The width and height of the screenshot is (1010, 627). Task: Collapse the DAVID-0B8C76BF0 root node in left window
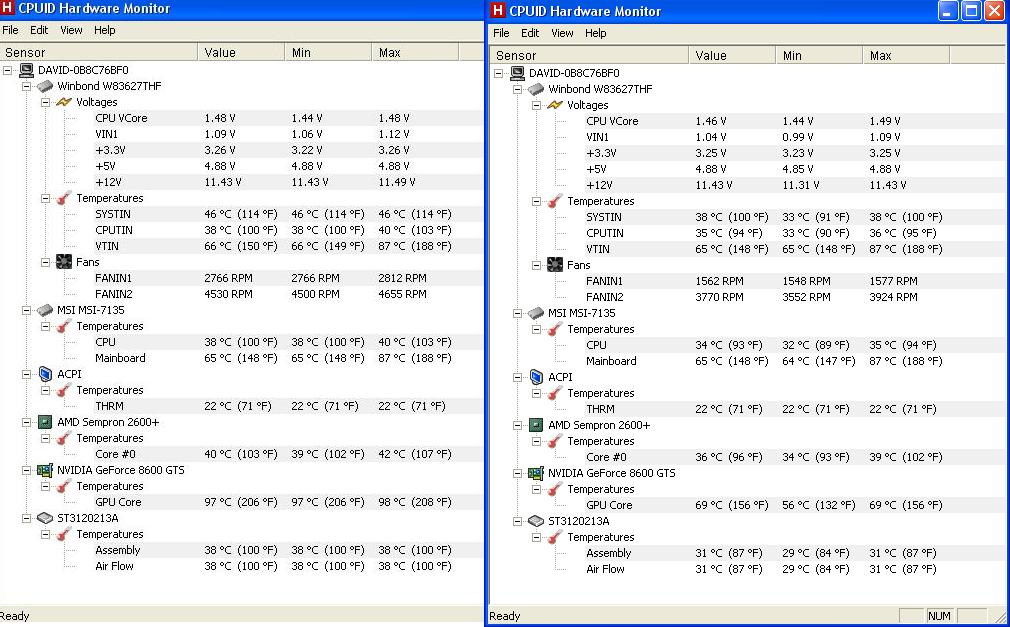8,70
